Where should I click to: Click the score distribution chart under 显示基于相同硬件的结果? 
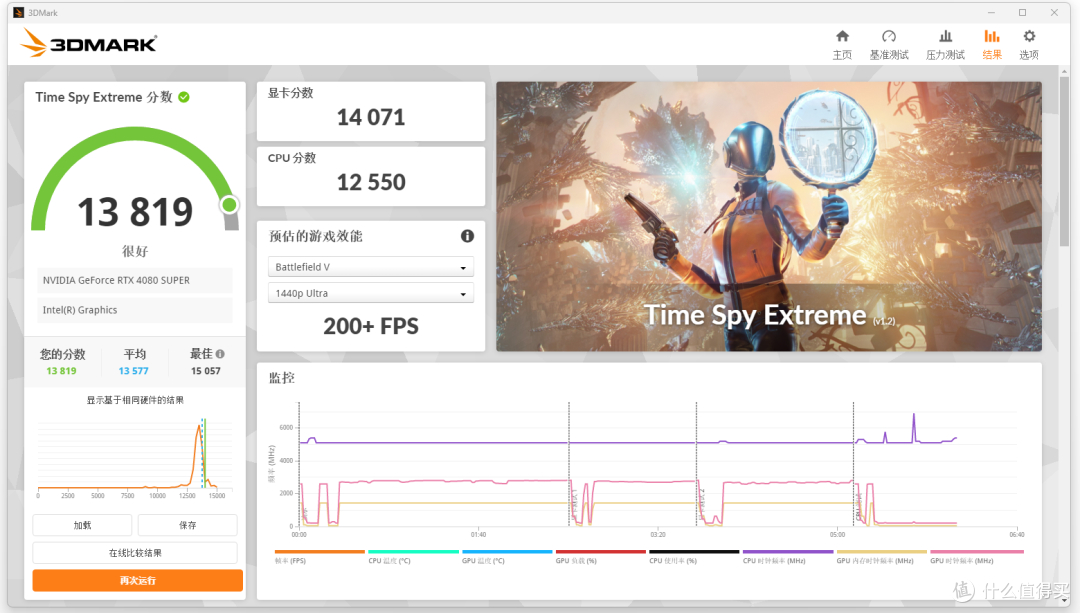[x=135, y=456]
